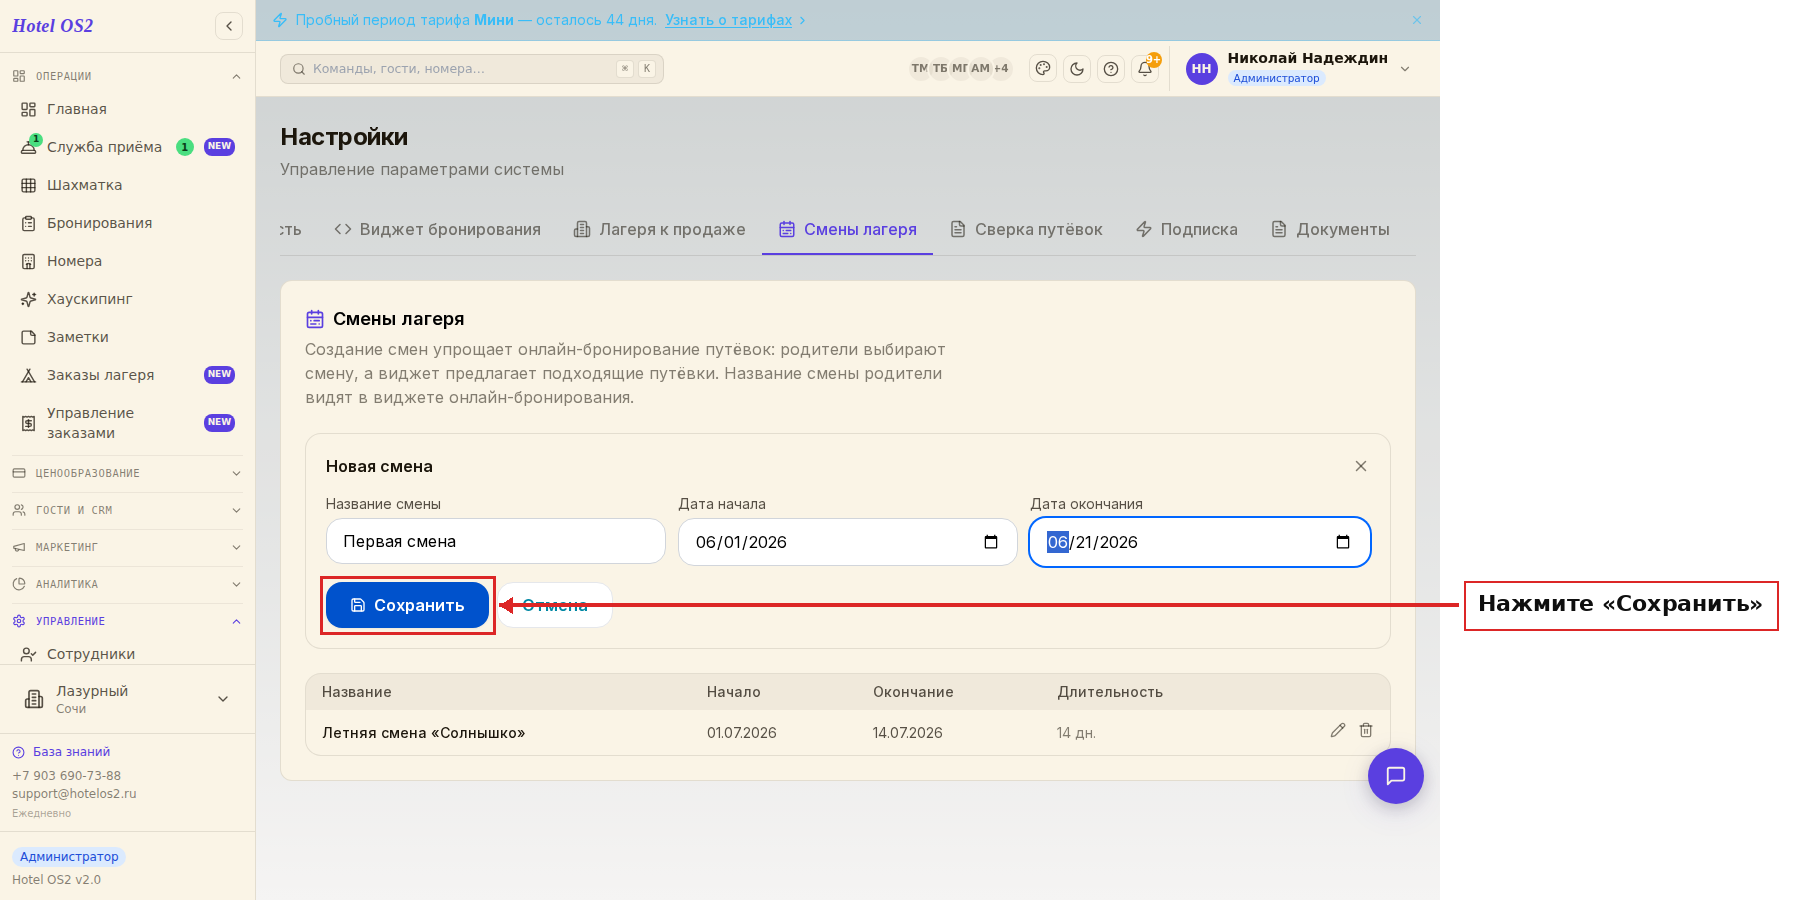The image size is (1802, 900).
Task: Click the Сохранить button
Action: (x=407, y=605)
